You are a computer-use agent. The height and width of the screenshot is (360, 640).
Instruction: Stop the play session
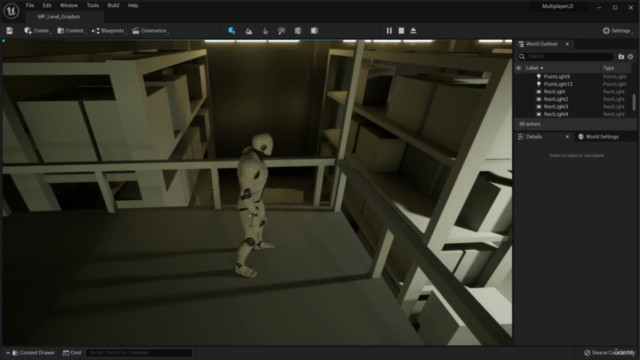coord(401,31)
